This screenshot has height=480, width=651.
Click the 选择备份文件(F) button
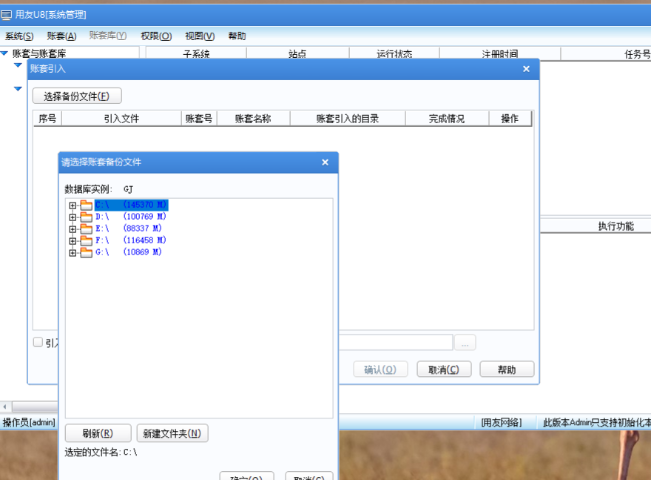(77, 96)
